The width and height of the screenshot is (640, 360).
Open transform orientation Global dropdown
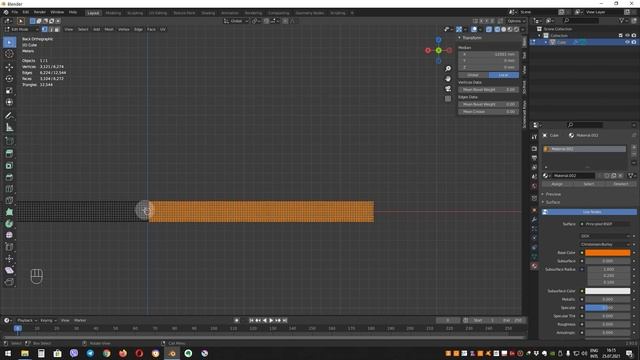[236, 21]
